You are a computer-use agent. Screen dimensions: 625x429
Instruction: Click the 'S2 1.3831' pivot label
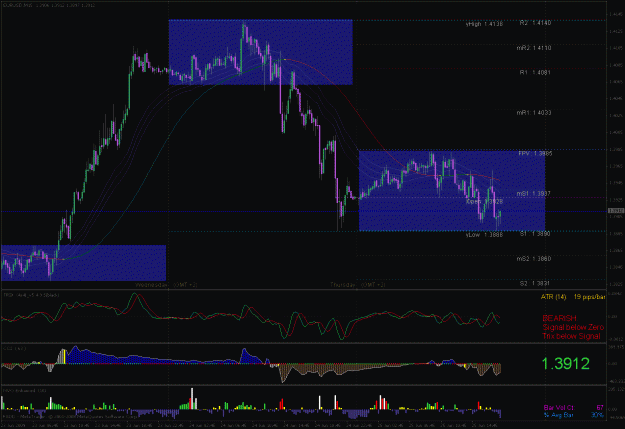[x=535, y=283]
